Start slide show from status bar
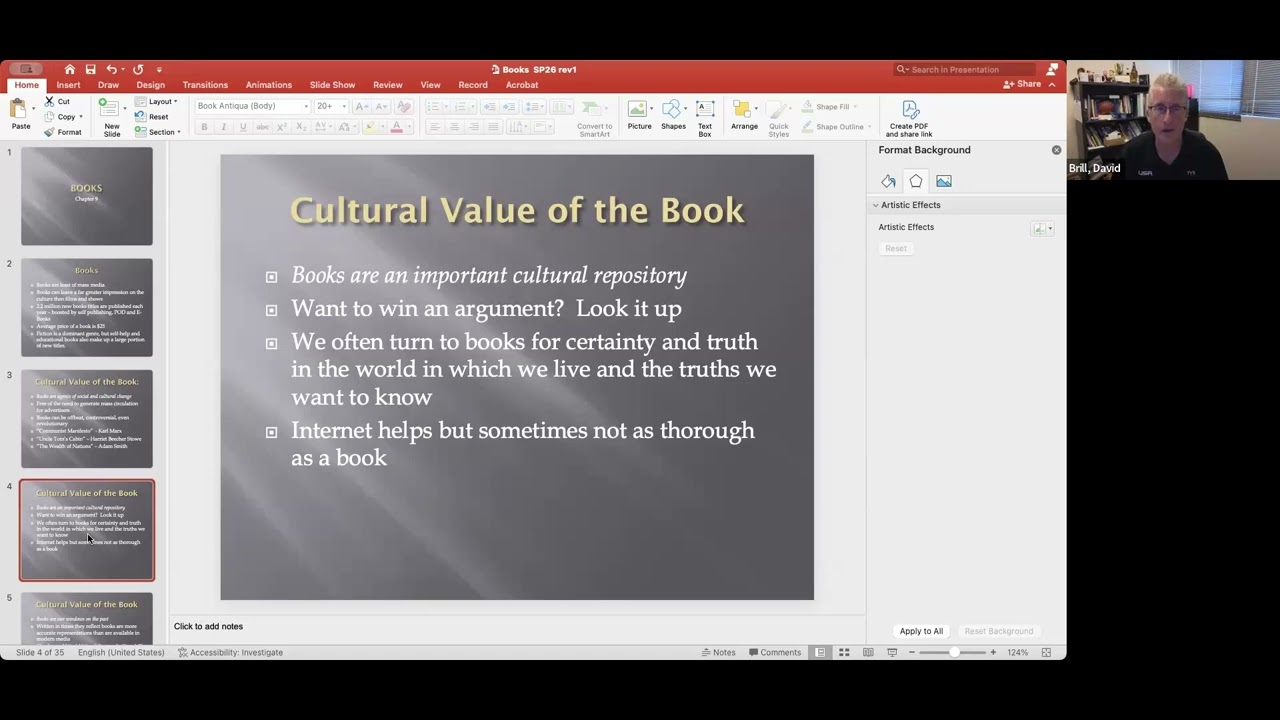Viewport: 1280px width, 720px height. pos(892,652)
